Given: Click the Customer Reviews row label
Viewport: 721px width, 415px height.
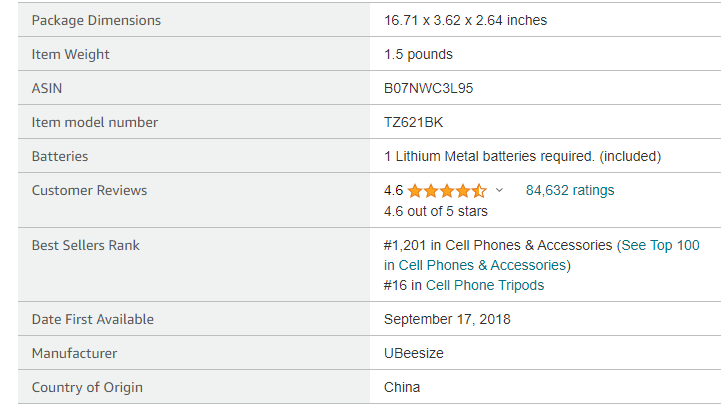Looking at the screenshot, I should [89, 190].
